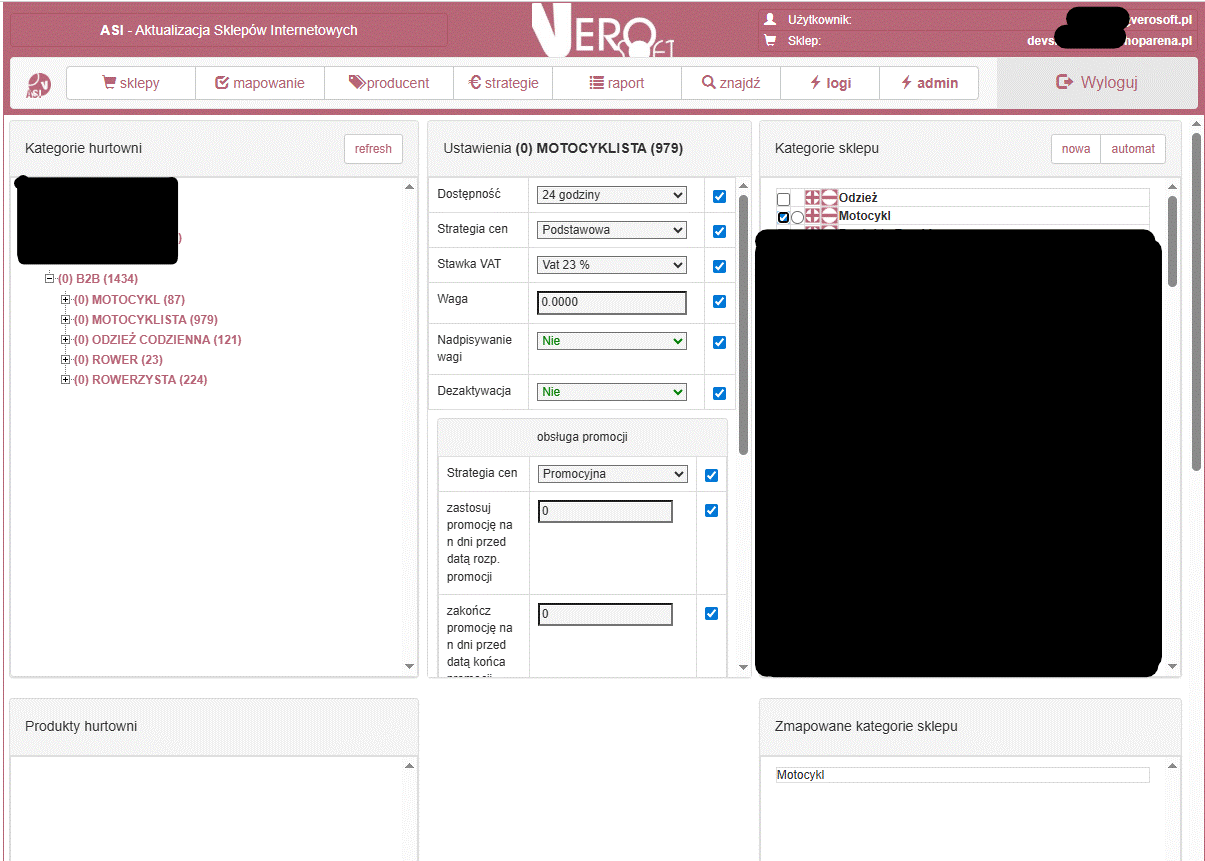The image size is (1205, 861).
Task: Click the Waga input field
Action: click(x=611, y=302)
